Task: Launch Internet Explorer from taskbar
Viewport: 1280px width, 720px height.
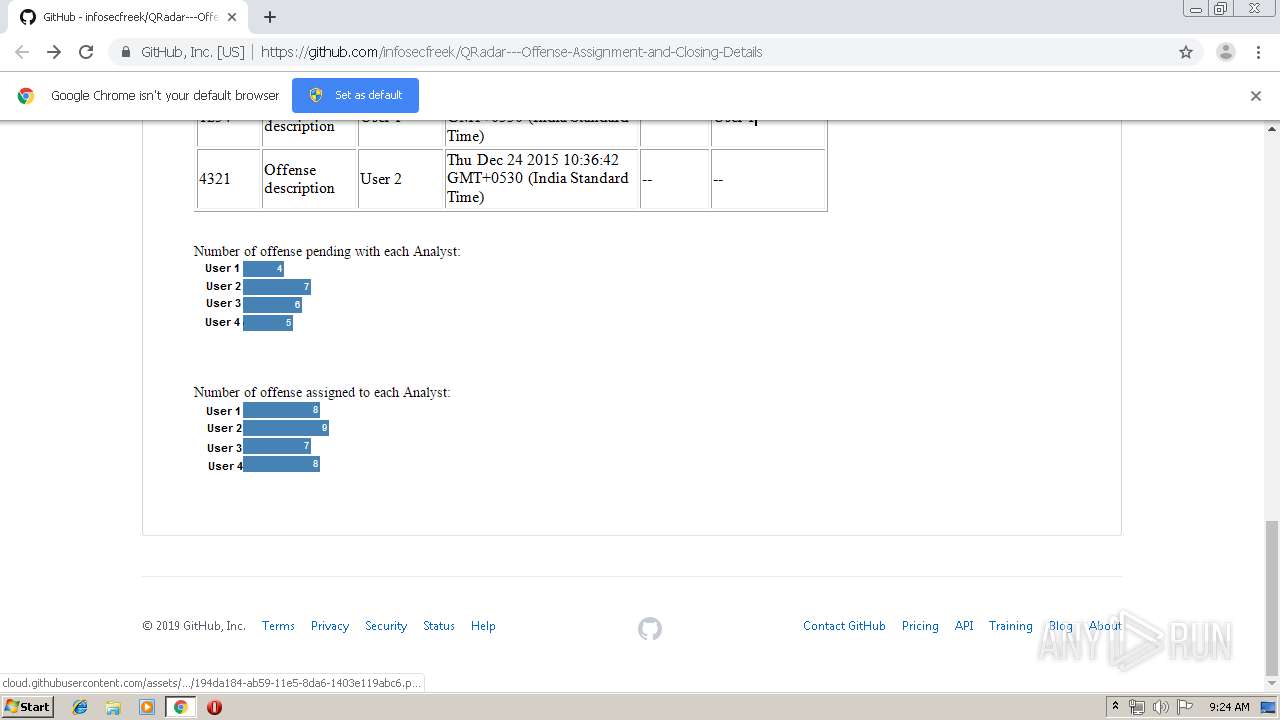Action: point(80,707)
